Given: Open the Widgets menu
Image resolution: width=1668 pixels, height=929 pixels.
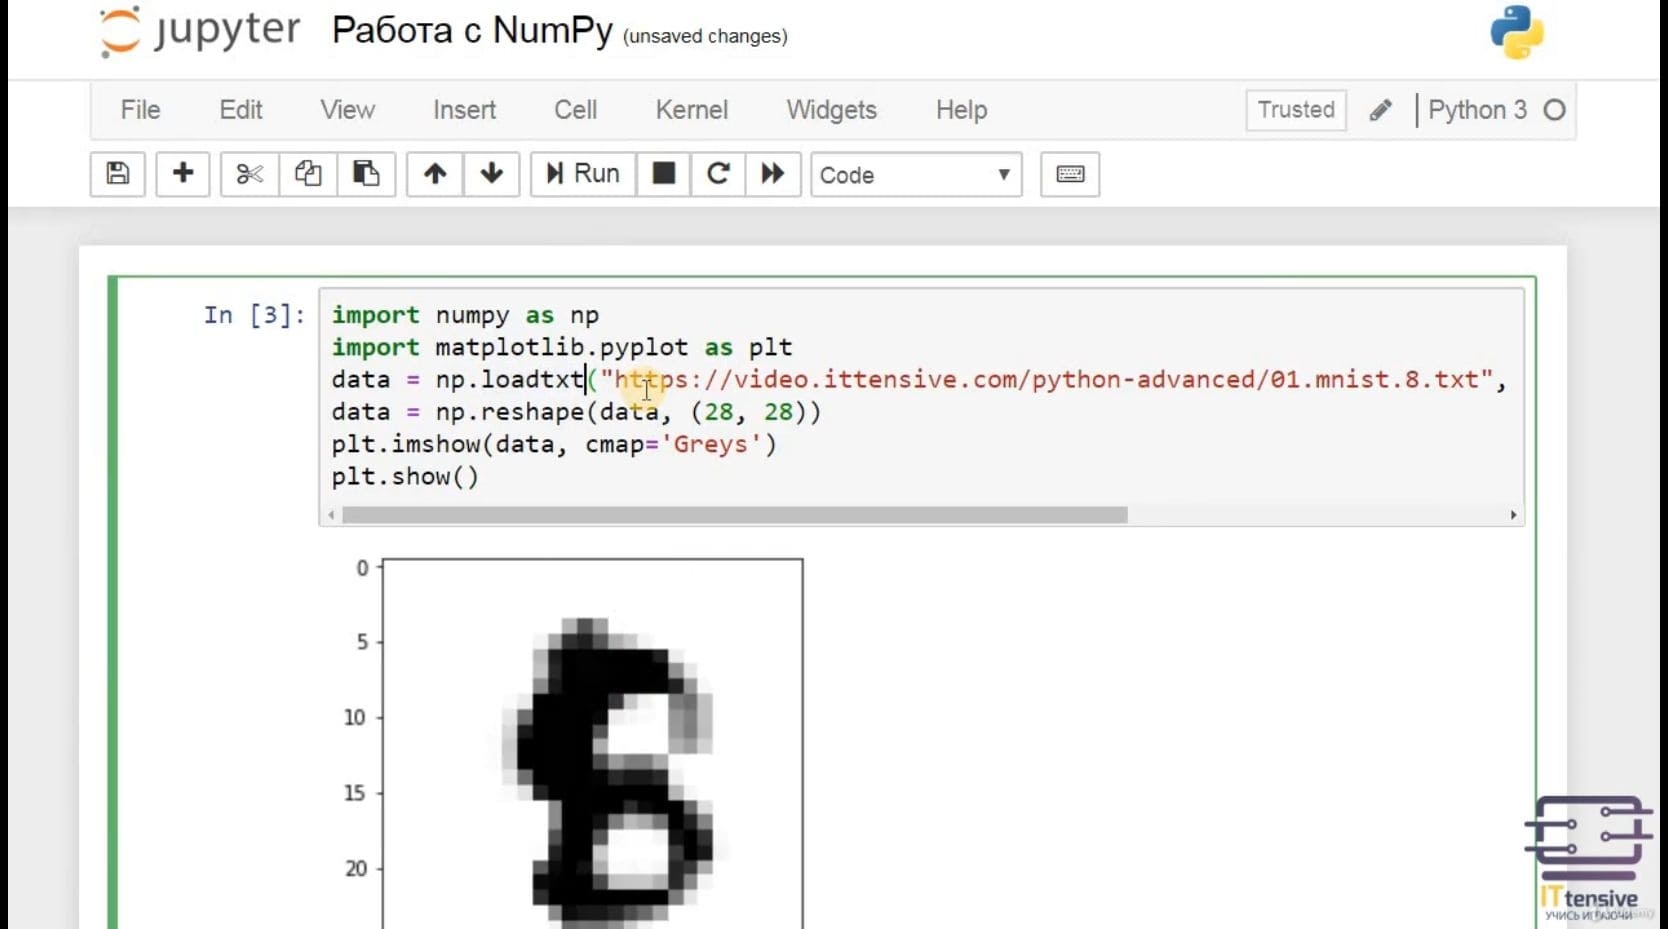Looking at the screenshot, I should coord(832,110).
